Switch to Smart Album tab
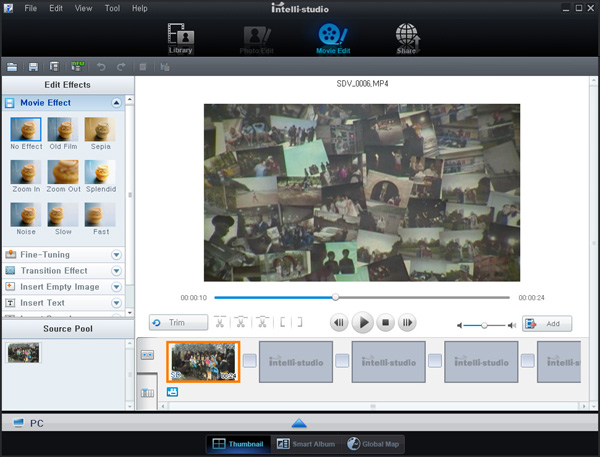600x457 pixels. (x=306, y=444)
